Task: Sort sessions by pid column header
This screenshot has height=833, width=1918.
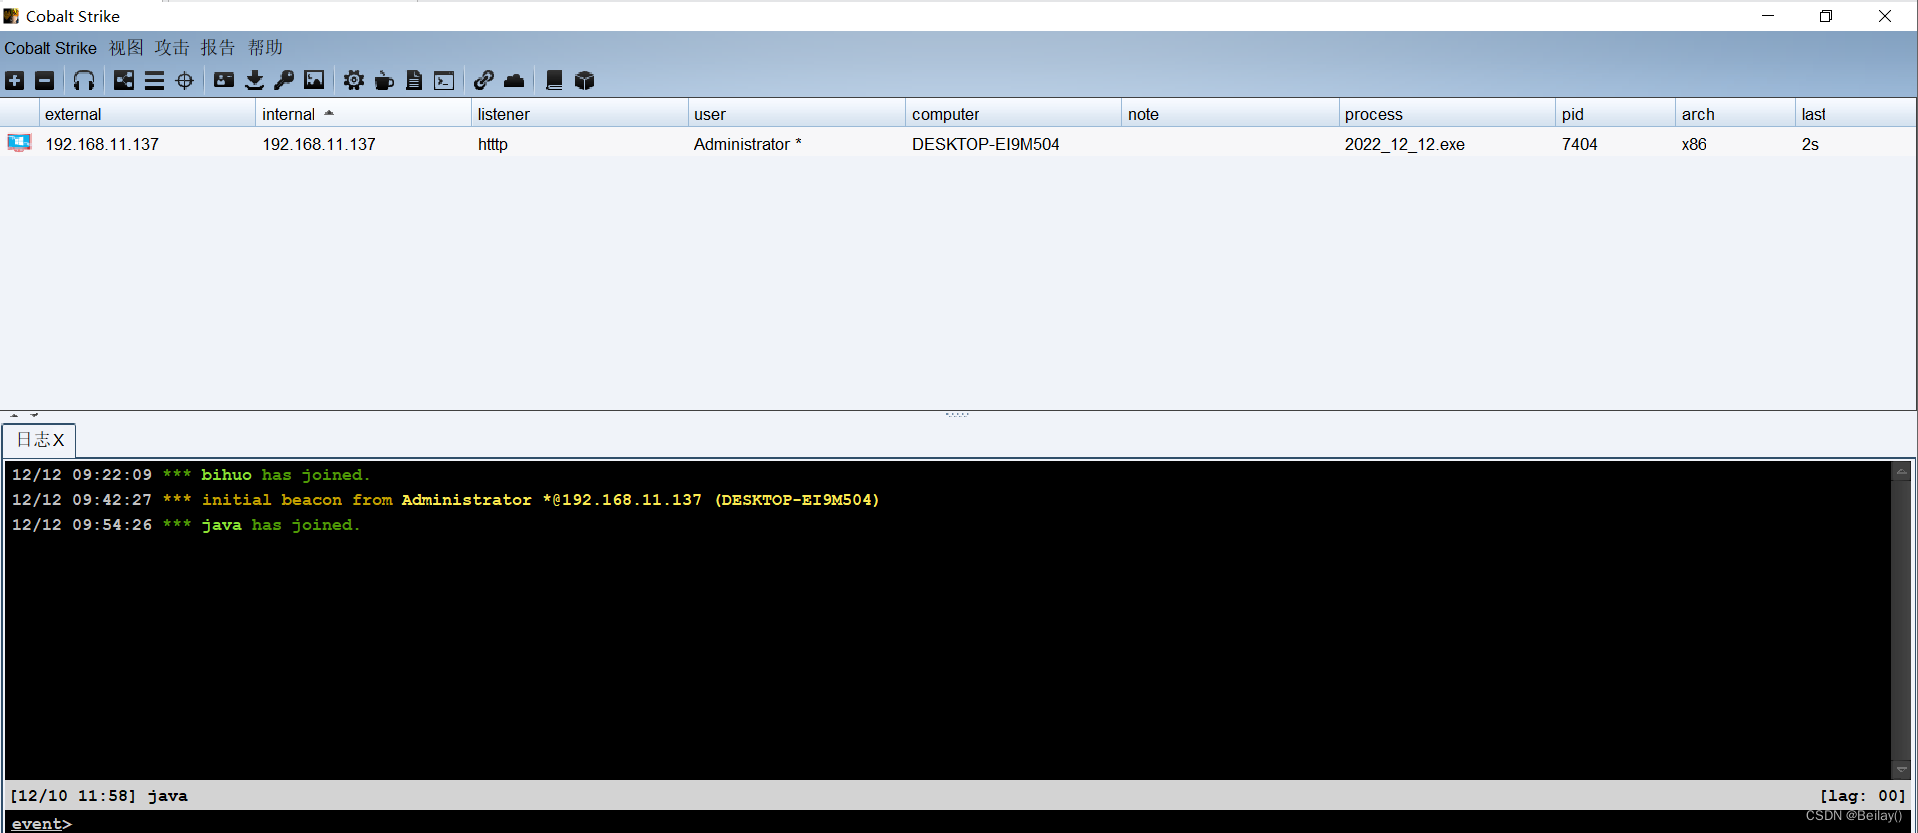Action: coord(1615,114)
